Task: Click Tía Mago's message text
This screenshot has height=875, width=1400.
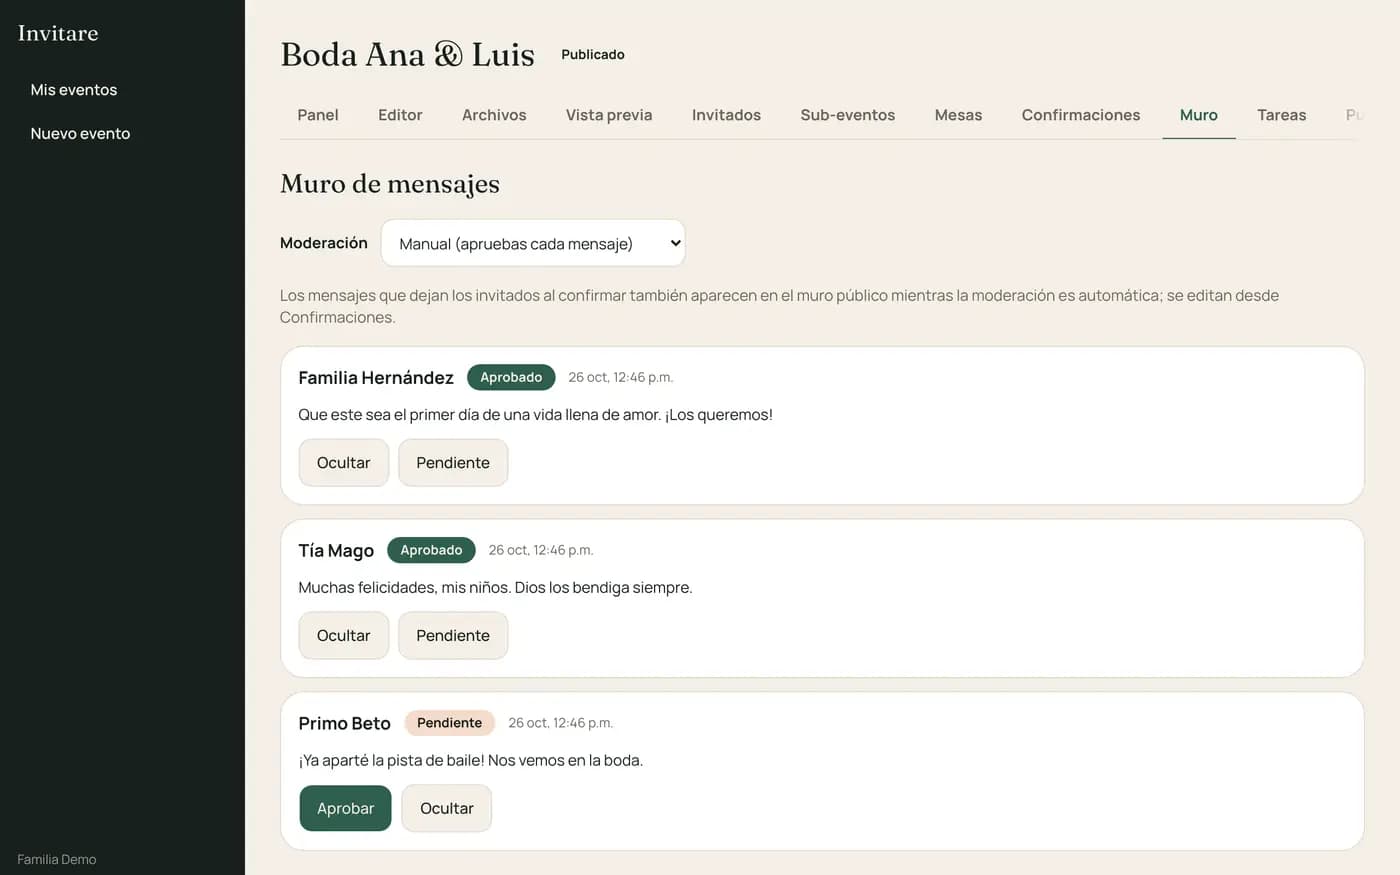Action: click(495, 588)
